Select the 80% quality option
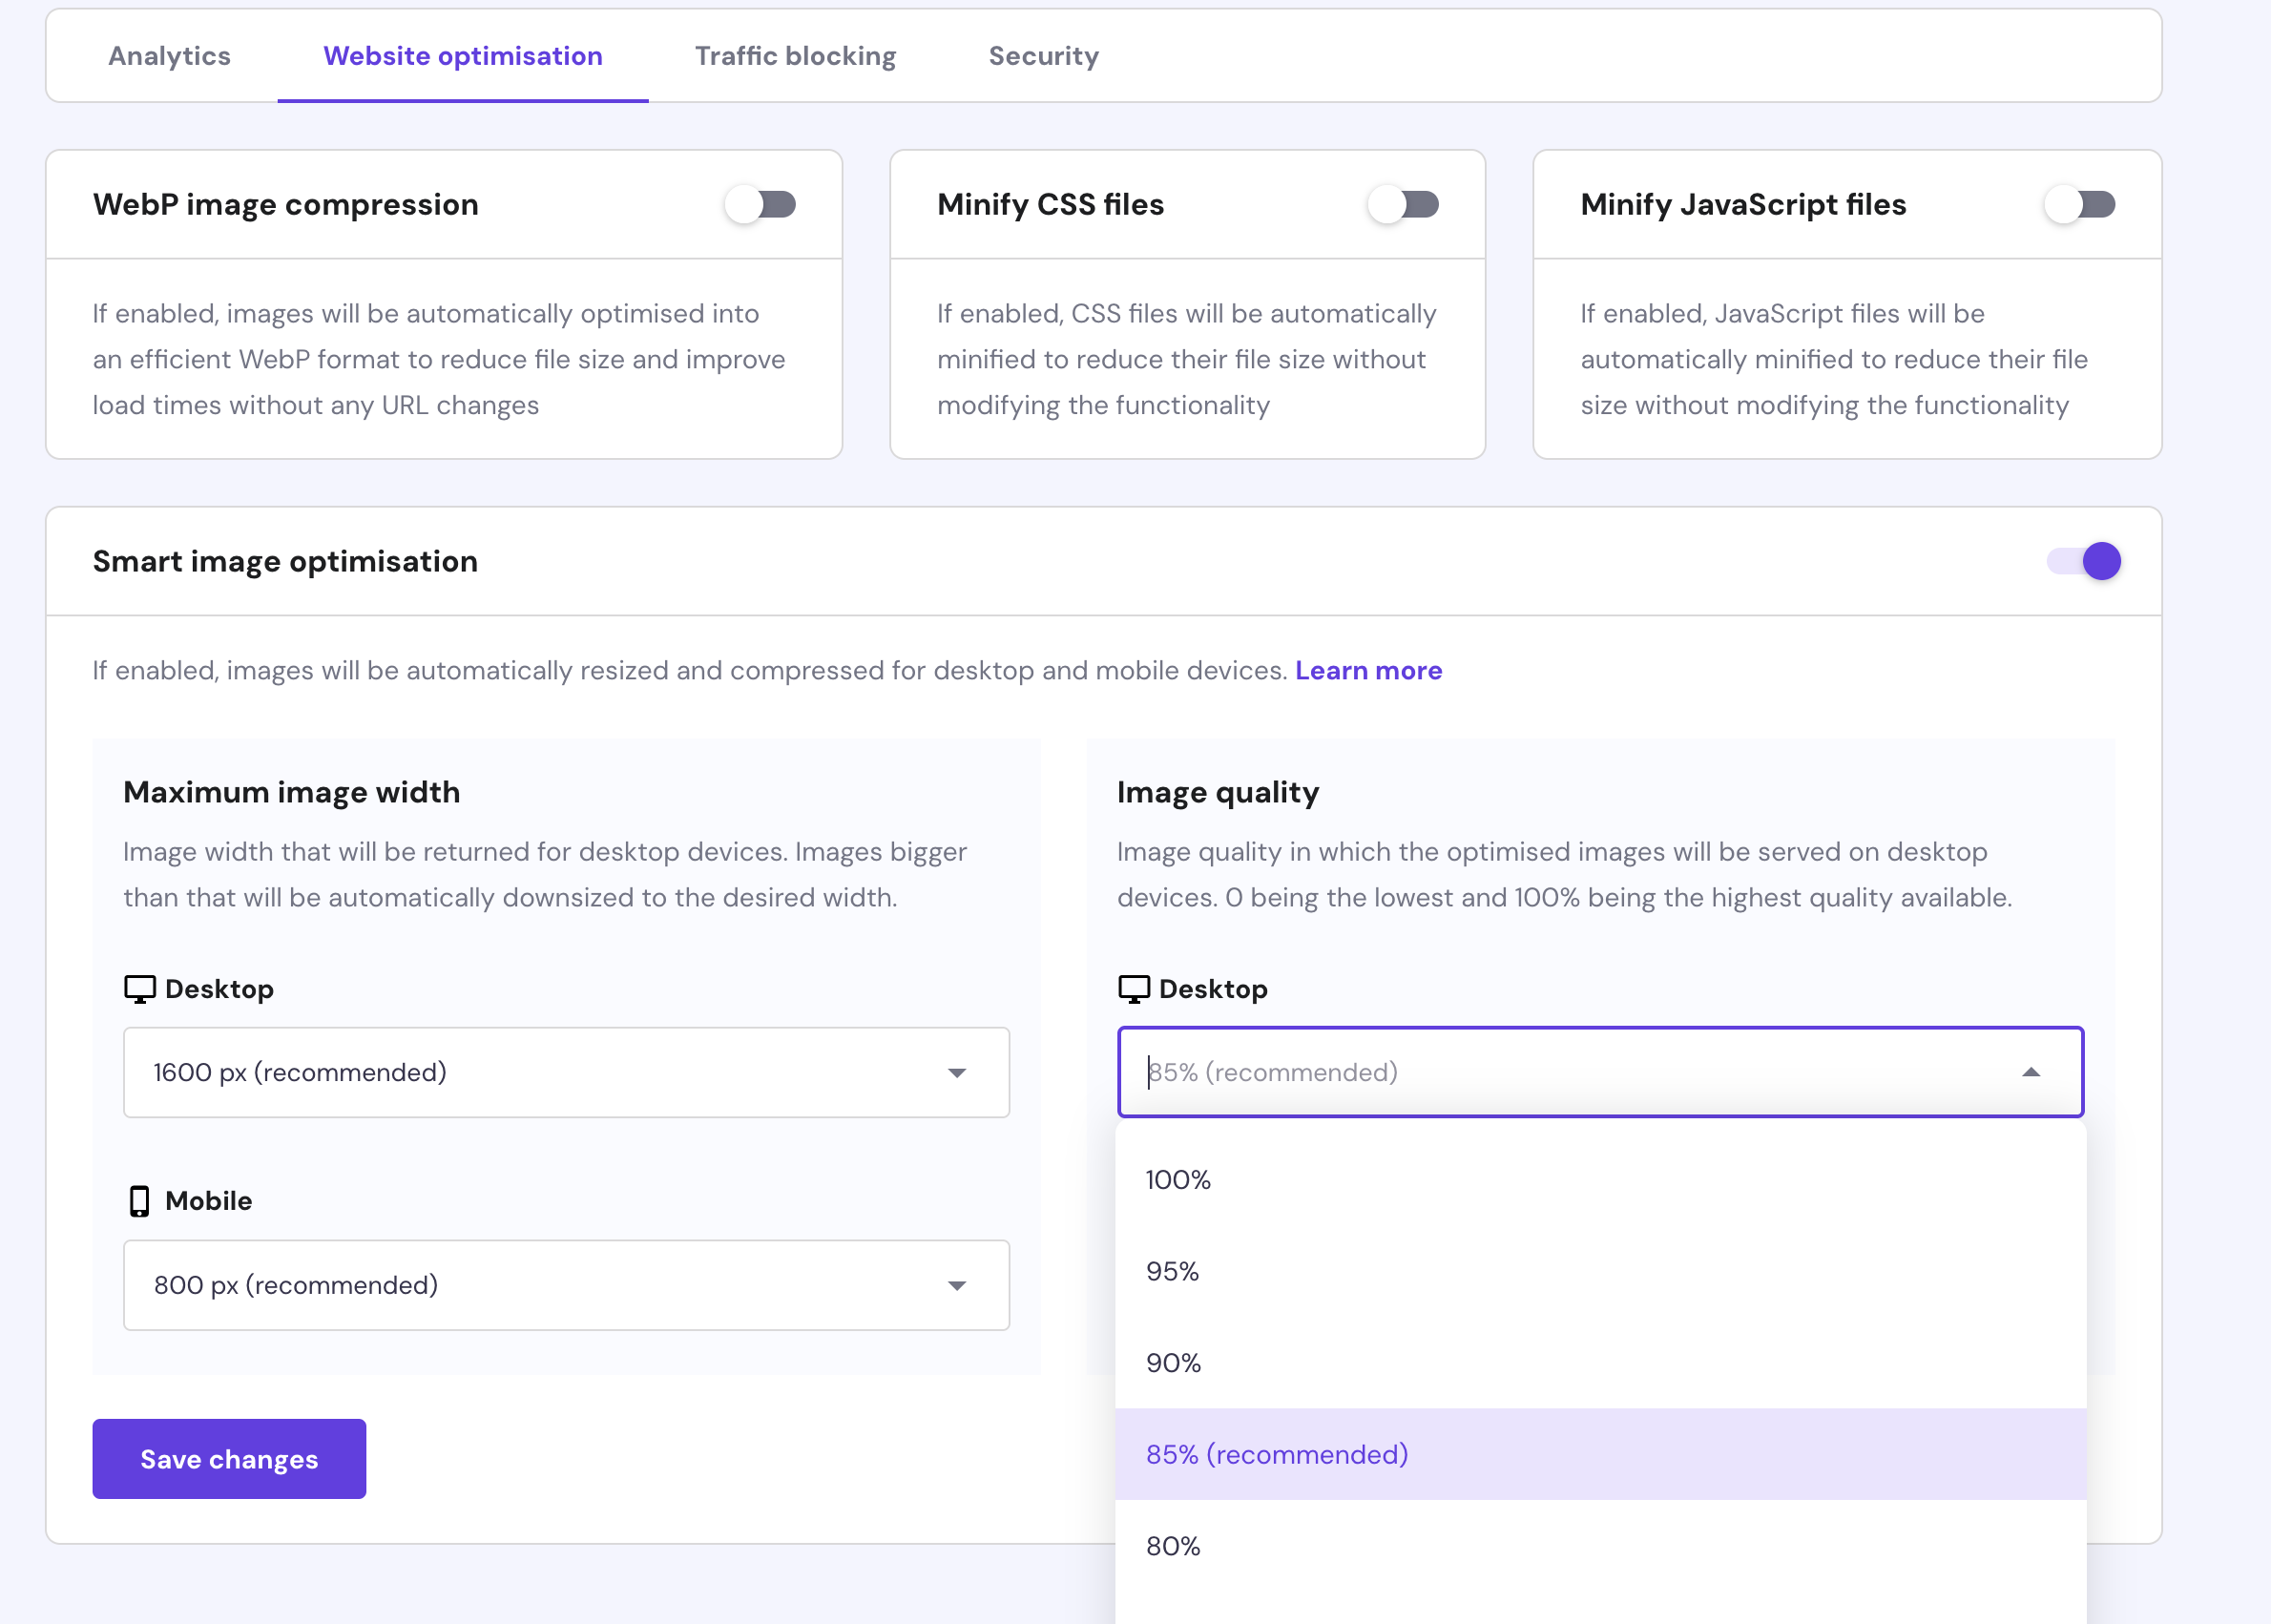Viewport: 2271px width, 1624px height. click(1600, 1546)
